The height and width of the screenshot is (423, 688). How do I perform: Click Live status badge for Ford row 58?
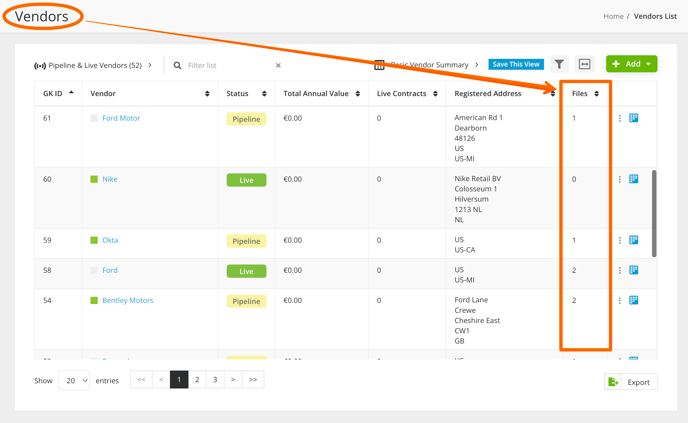[246, 271]
